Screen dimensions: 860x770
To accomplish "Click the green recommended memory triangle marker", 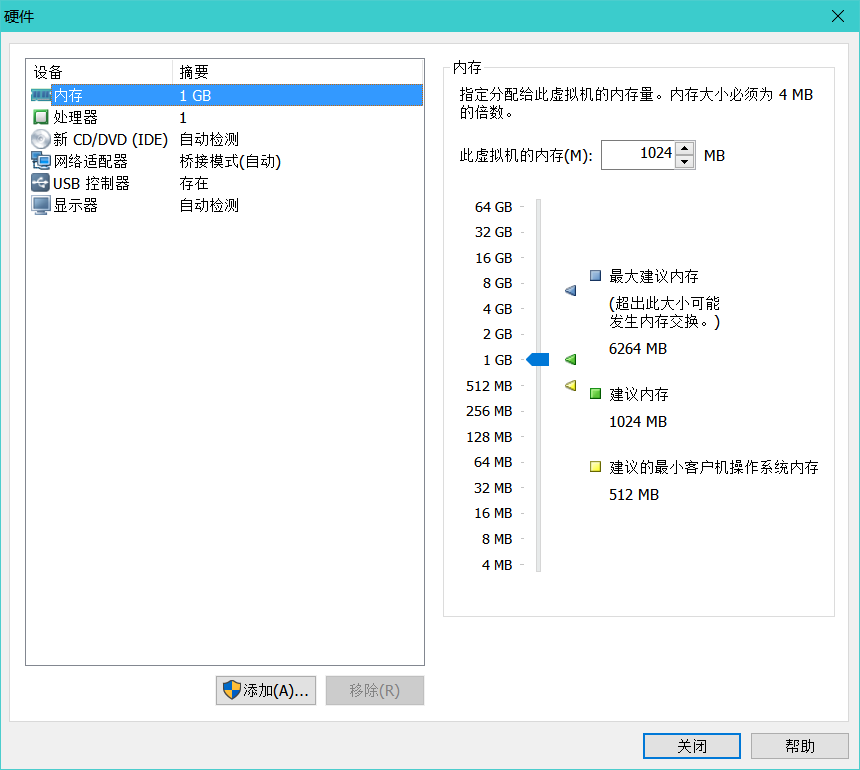I will click(x=570, y=360).
